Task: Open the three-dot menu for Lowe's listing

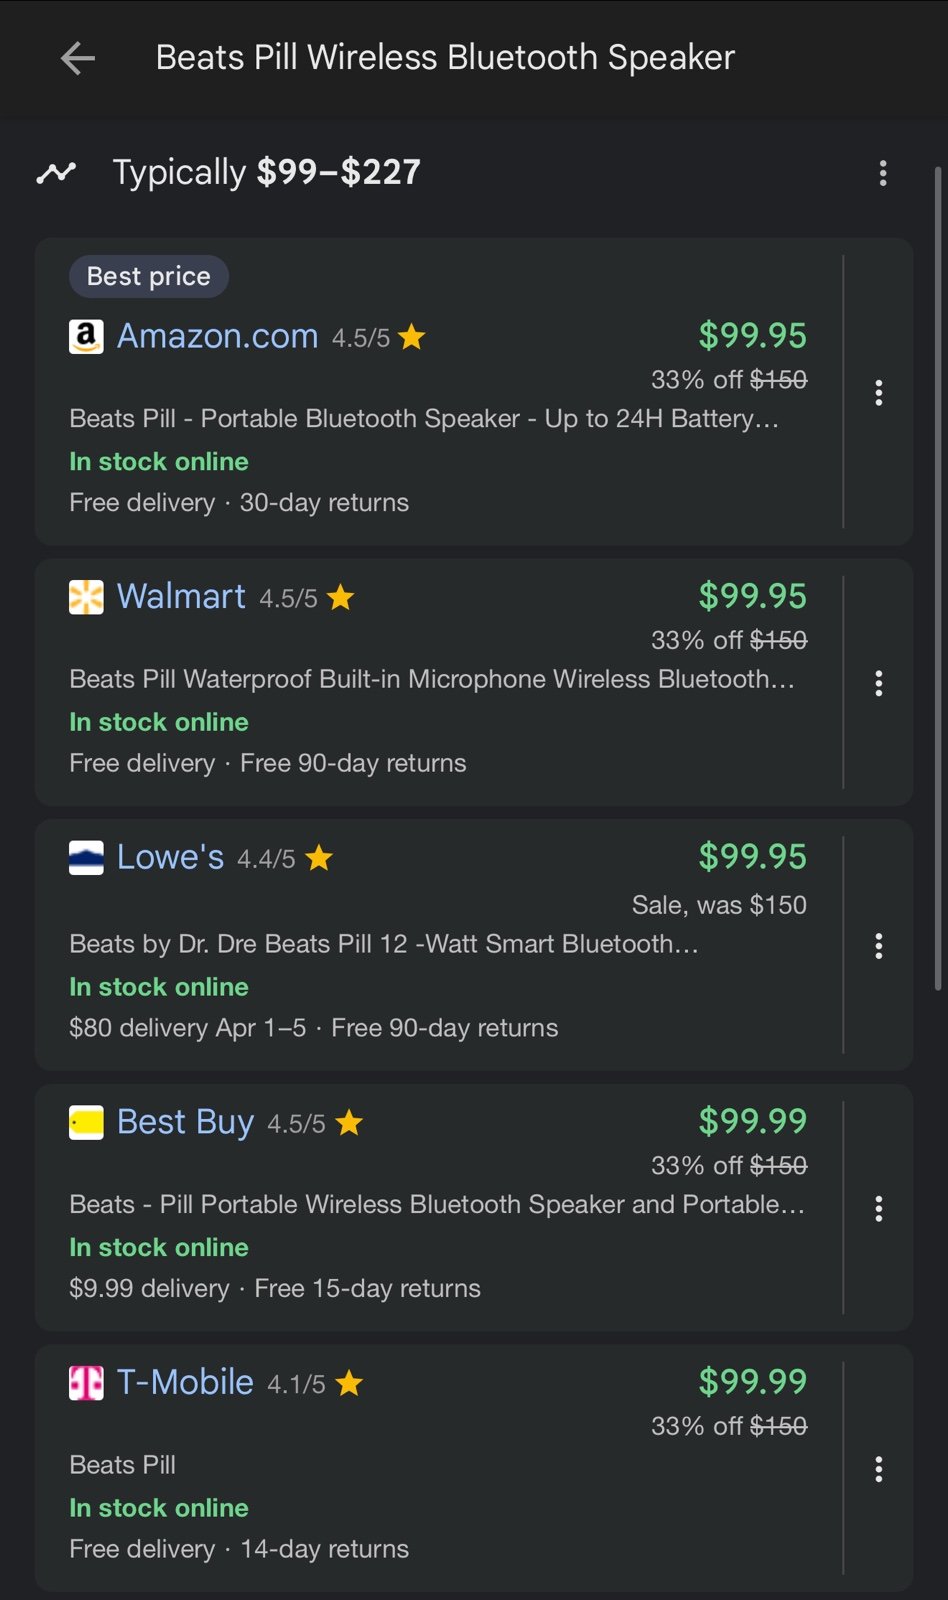Action: pyautogui.click(x=879, y=946)
